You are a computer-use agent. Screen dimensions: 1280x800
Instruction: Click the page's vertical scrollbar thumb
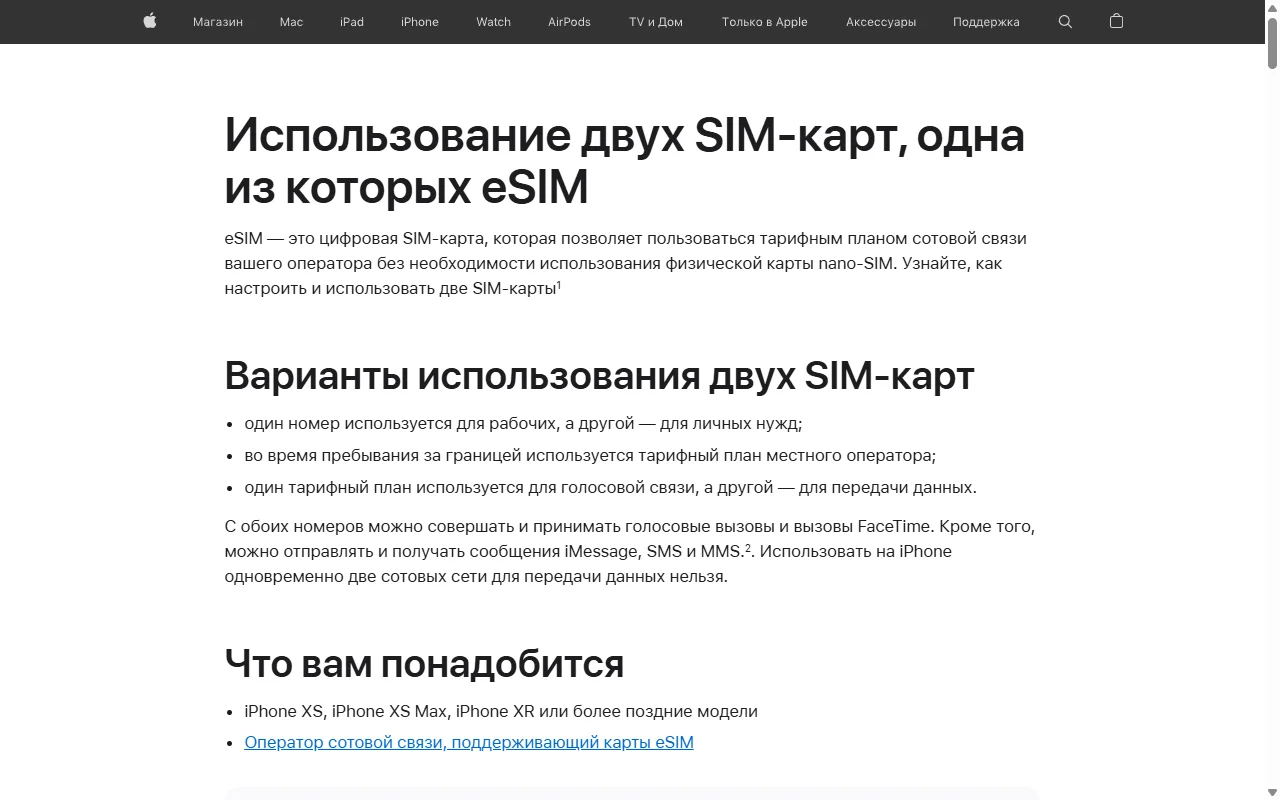click(x=1272, y=42)
